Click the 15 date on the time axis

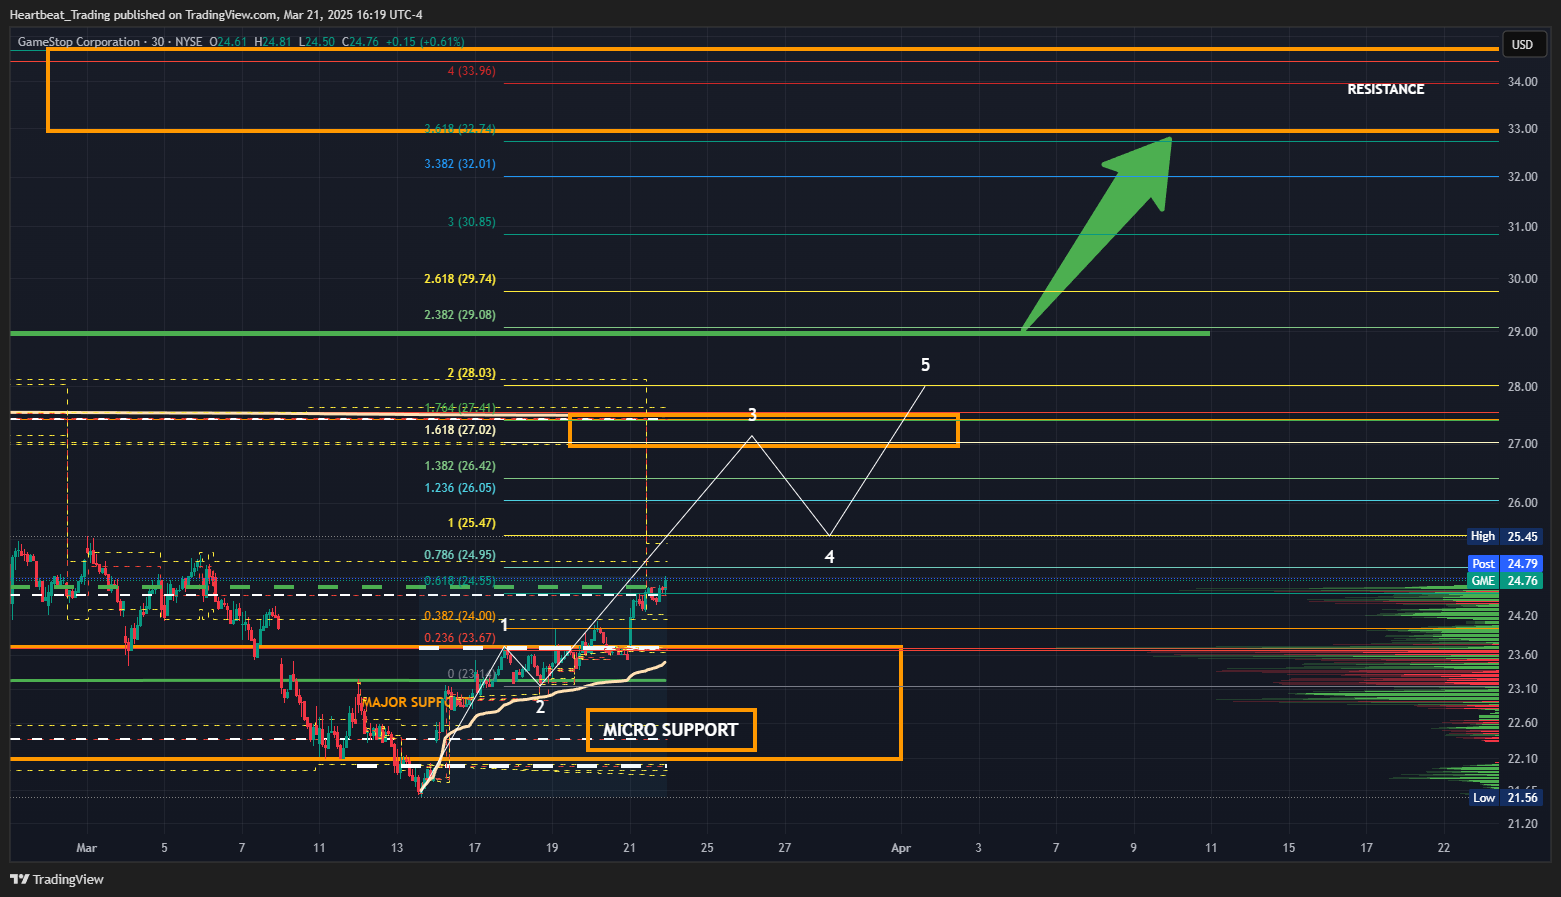[x=1289, y=848]
